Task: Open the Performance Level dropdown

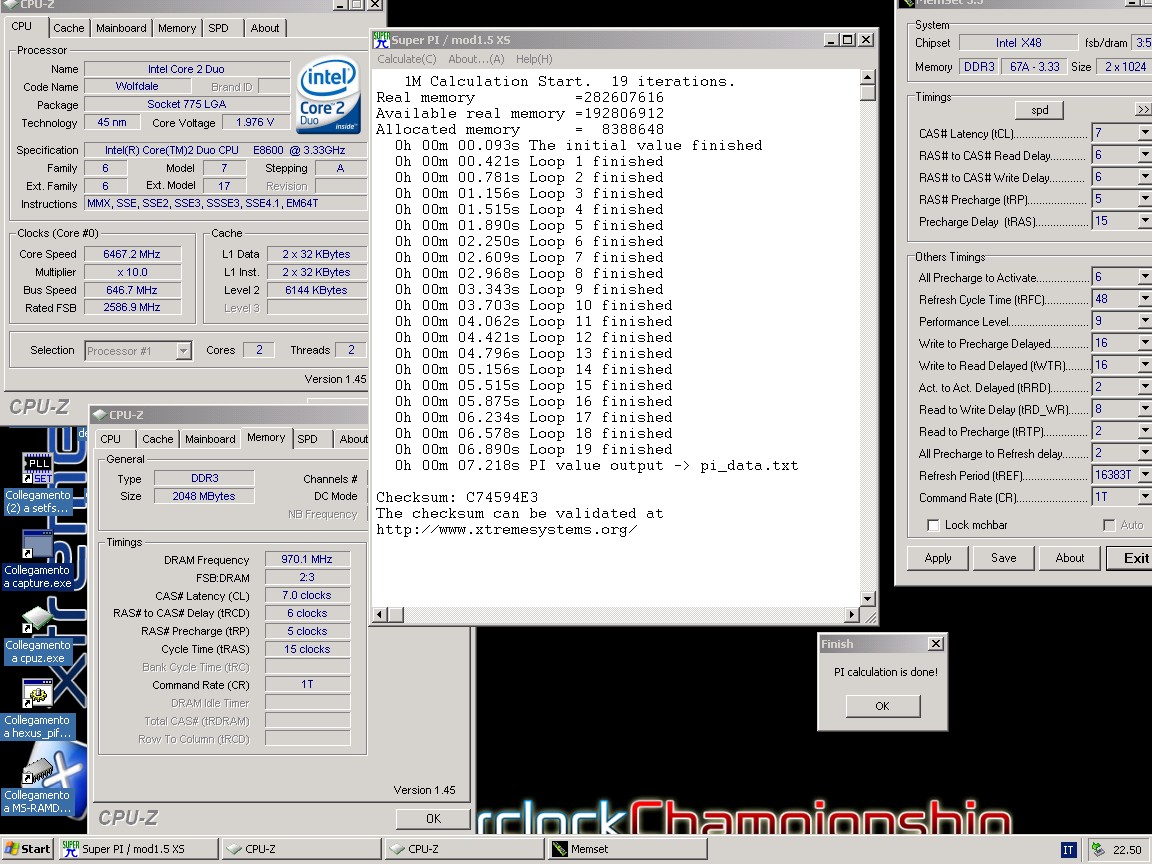Action: point(1145,321)
